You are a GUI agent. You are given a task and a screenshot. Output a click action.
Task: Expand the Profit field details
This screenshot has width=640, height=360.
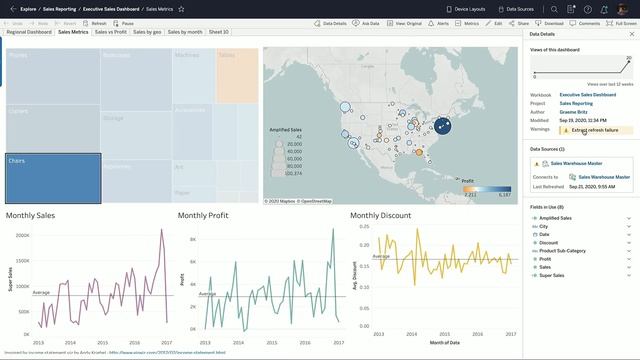coord(629,259)
